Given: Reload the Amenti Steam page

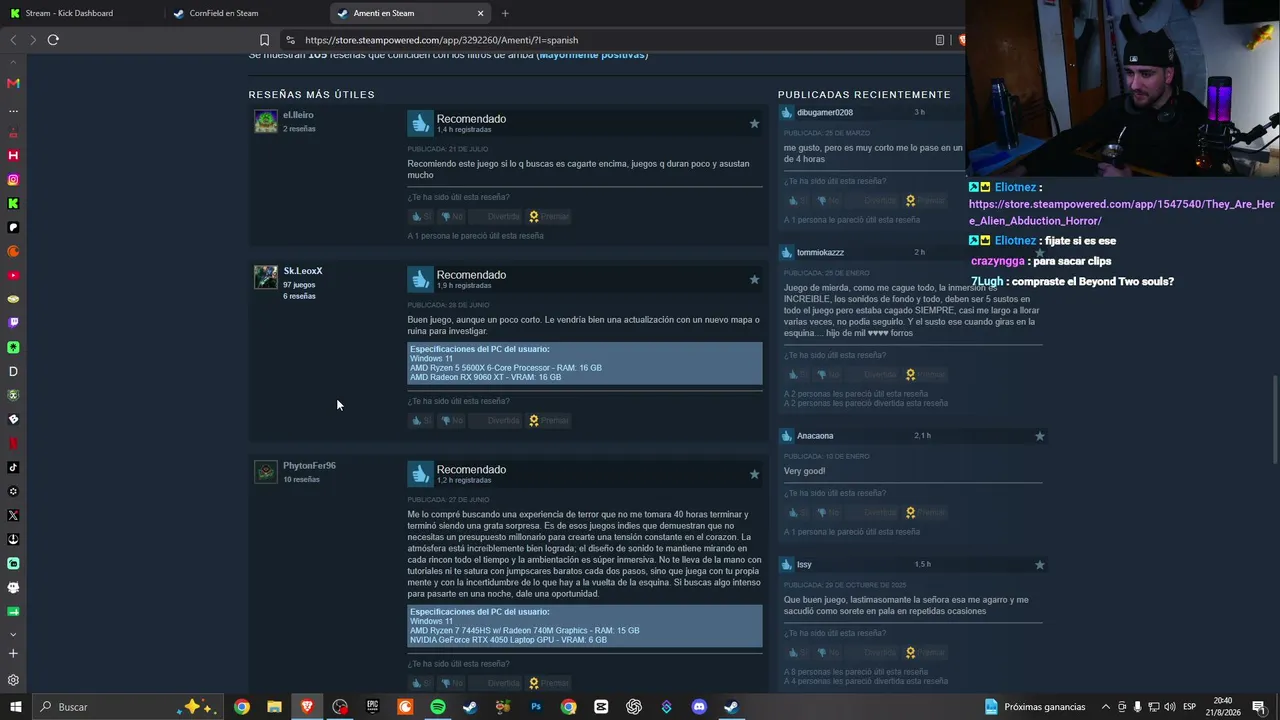Looking at the screenshot, I should [53, 40].
